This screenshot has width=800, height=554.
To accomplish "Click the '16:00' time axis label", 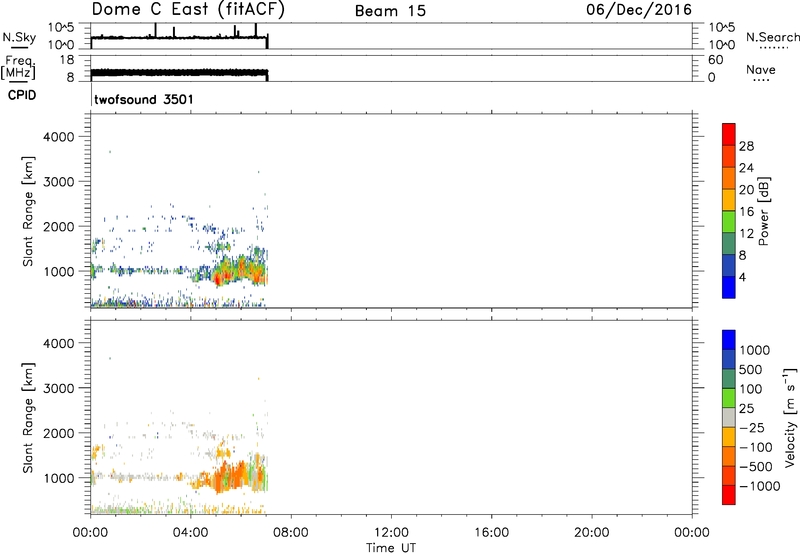I will (491, 533).
